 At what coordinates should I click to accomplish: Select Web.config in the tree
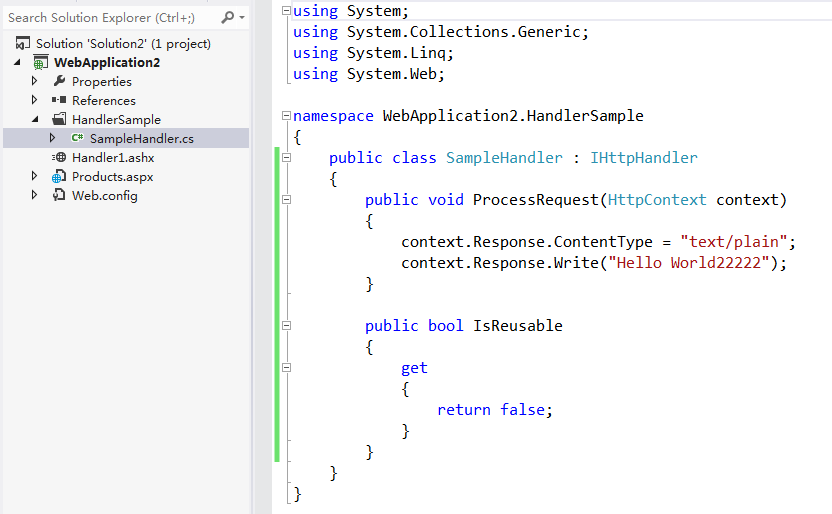coord(105,196)
